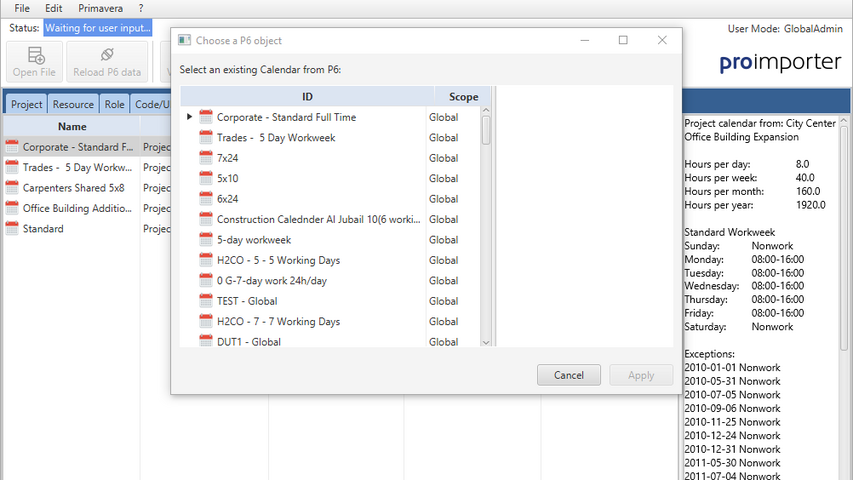
Task: Click the 5-day workweek calendar icon
Action: 207,240
